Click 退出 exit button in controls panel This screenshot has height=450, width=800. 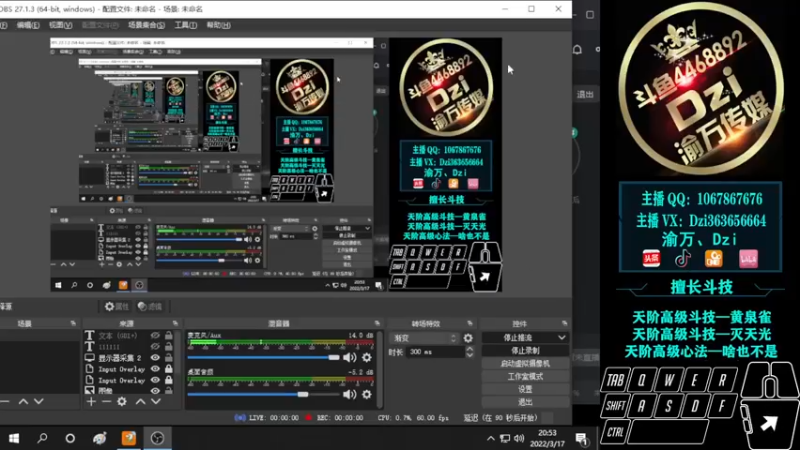[x=525, y=402]
